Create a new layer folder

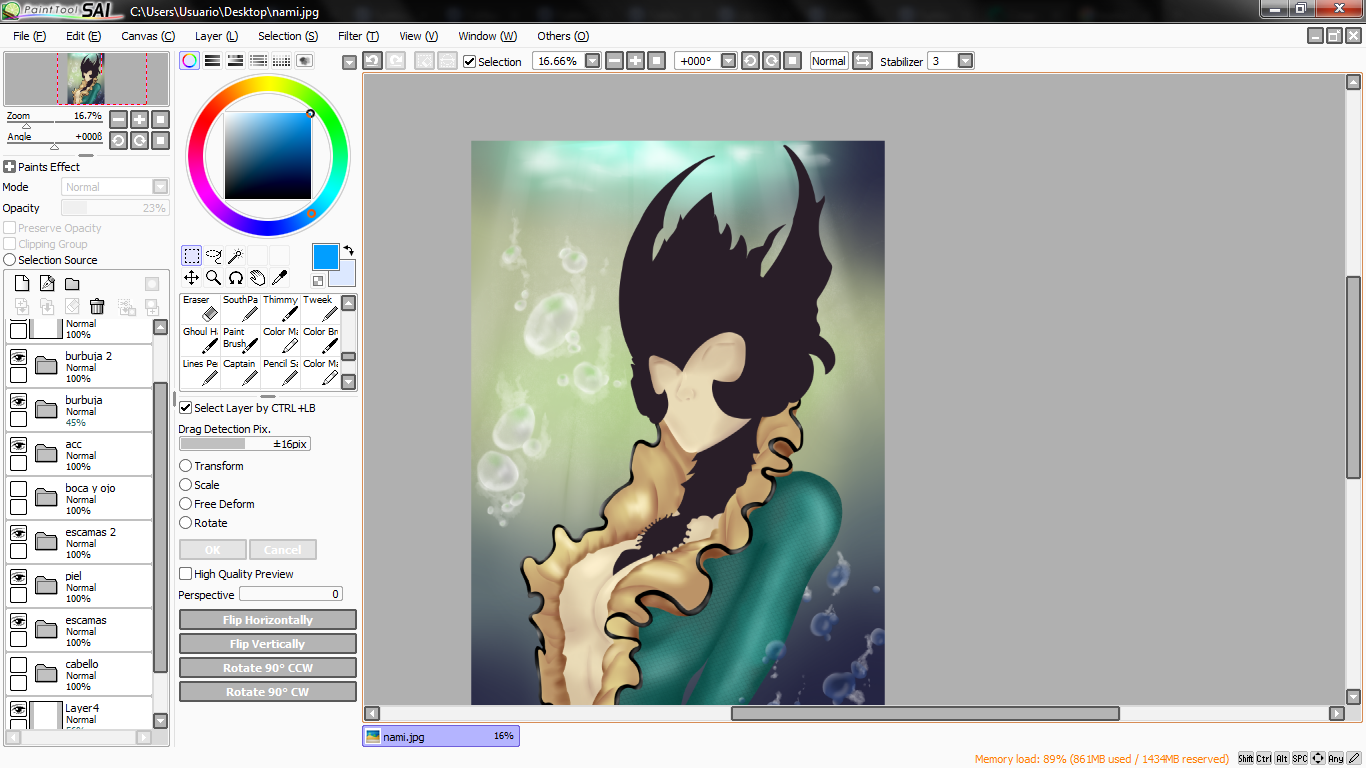coord(72,284)
